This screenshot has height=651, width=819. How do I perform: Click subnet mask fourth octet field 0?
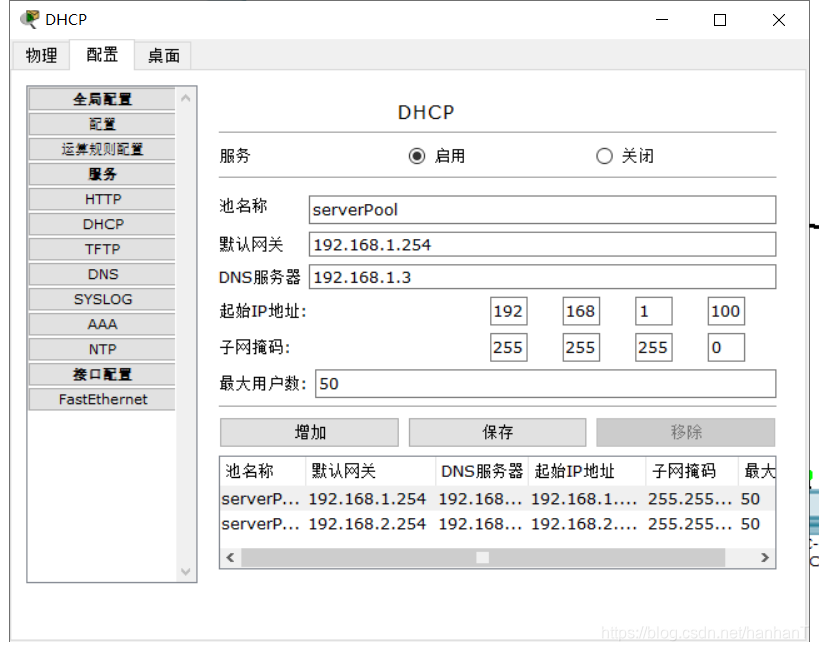click(726, 347)
